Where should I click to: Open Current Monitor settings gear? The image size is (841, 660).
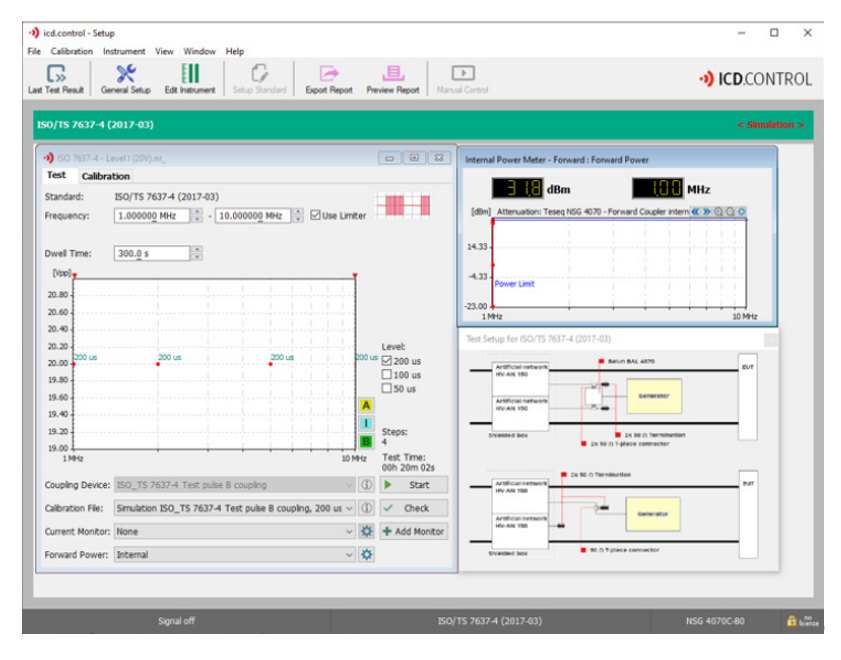coord(366,531)
